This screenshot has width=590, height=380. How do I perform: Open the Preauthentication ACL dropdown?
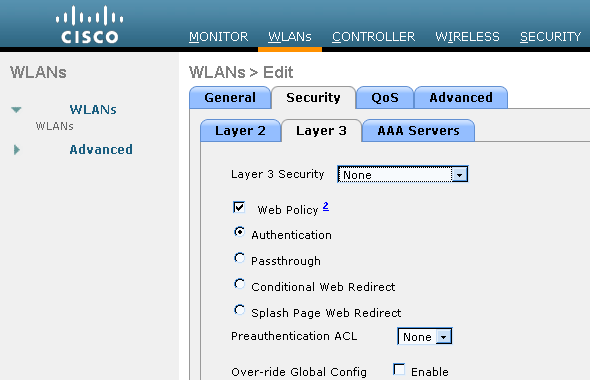tap(424, 336)
